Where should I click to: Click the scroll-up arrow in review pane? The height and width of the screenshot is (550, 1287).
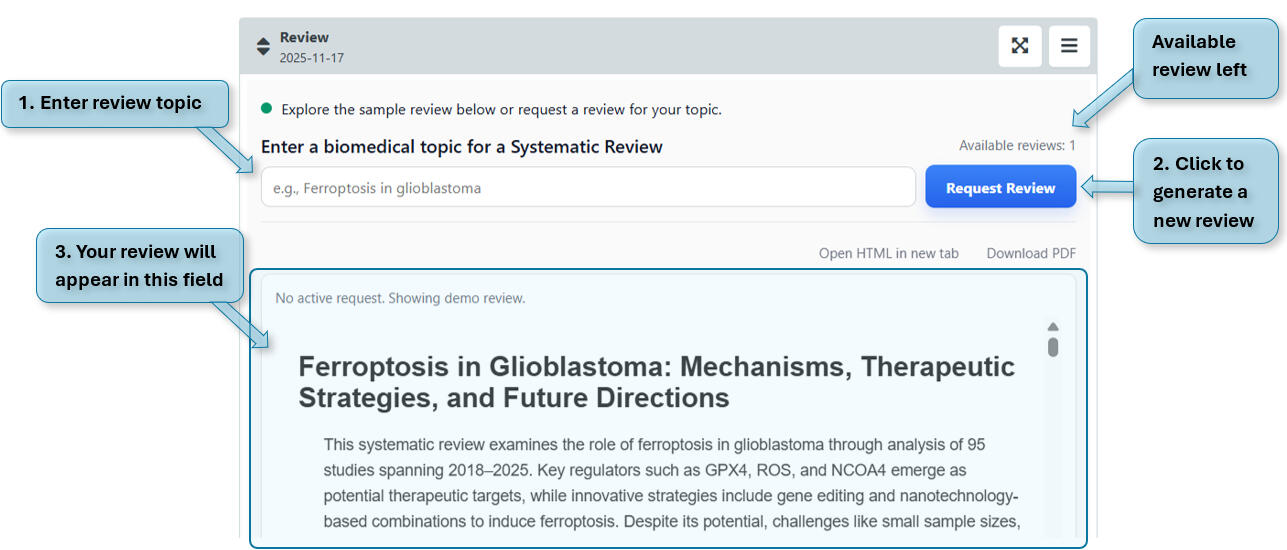coord(1053,327)
